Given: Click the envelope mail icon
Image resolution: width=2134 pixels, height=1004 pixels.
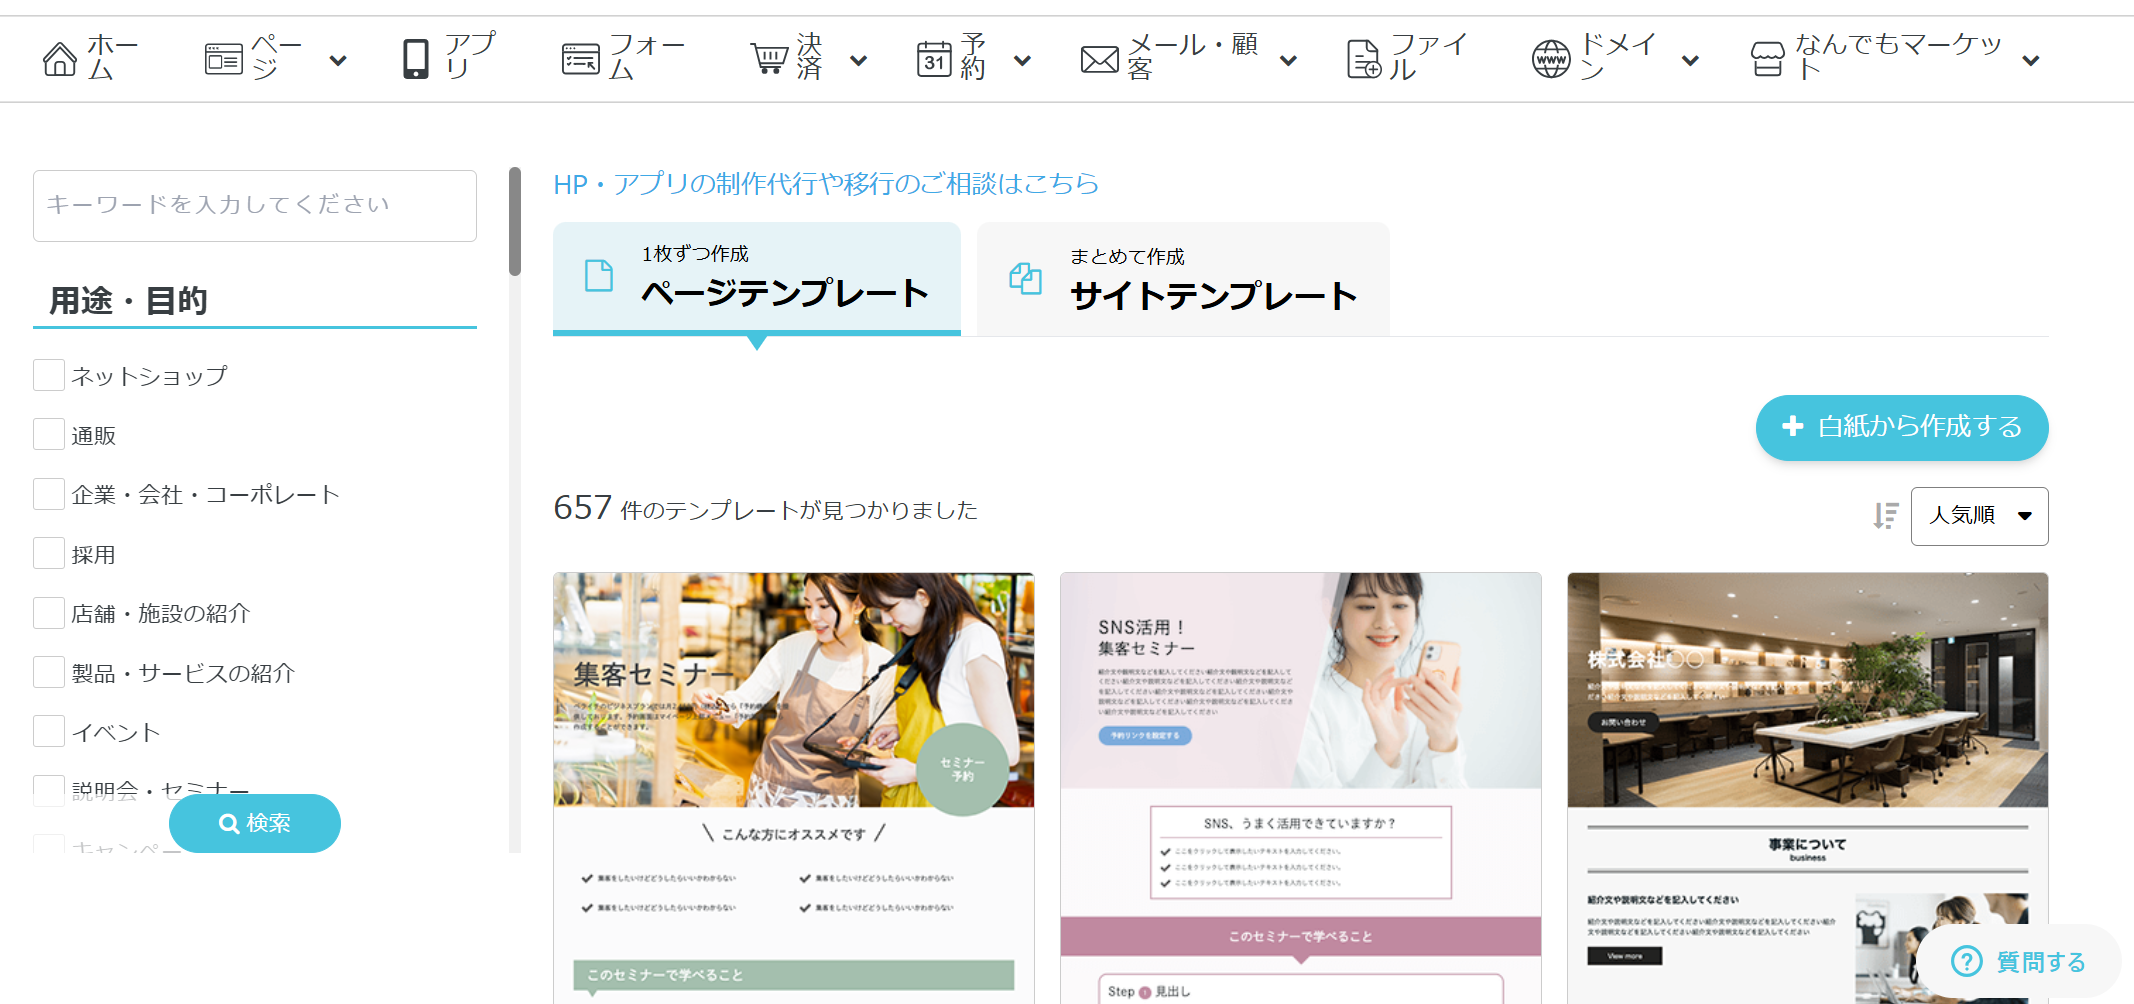Looking at the screenshot, I should coord(1099,60).
